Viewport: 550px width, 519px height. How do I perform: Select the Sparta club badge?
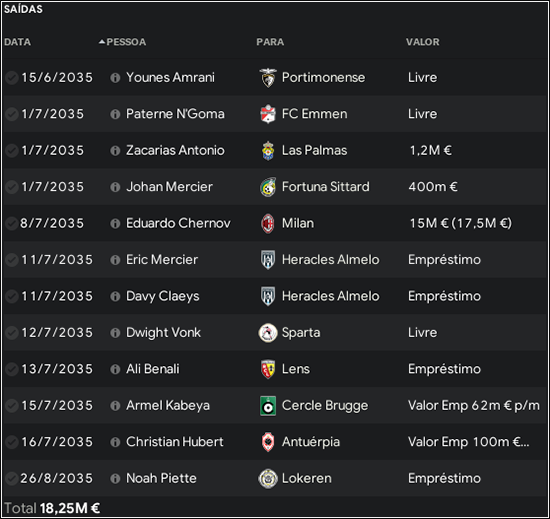(x=268, y=333)
